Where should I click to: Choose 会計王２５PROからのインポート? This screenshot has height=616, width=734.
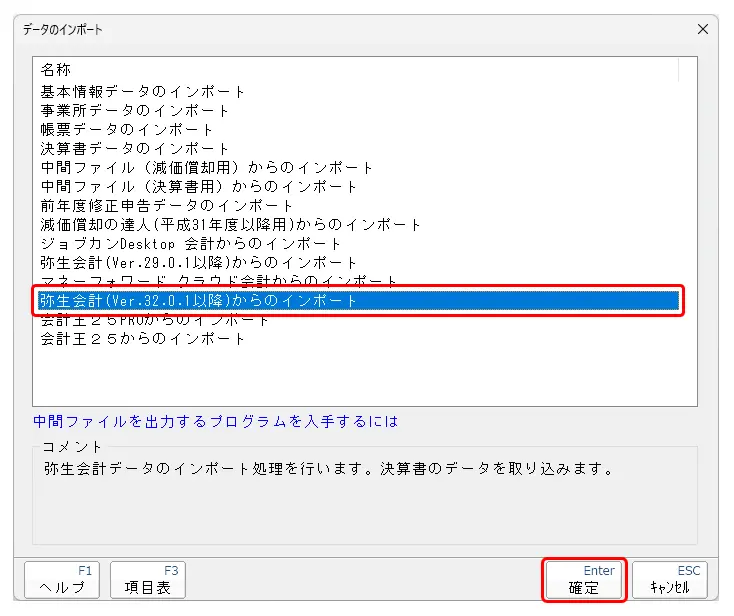(155, 320)
